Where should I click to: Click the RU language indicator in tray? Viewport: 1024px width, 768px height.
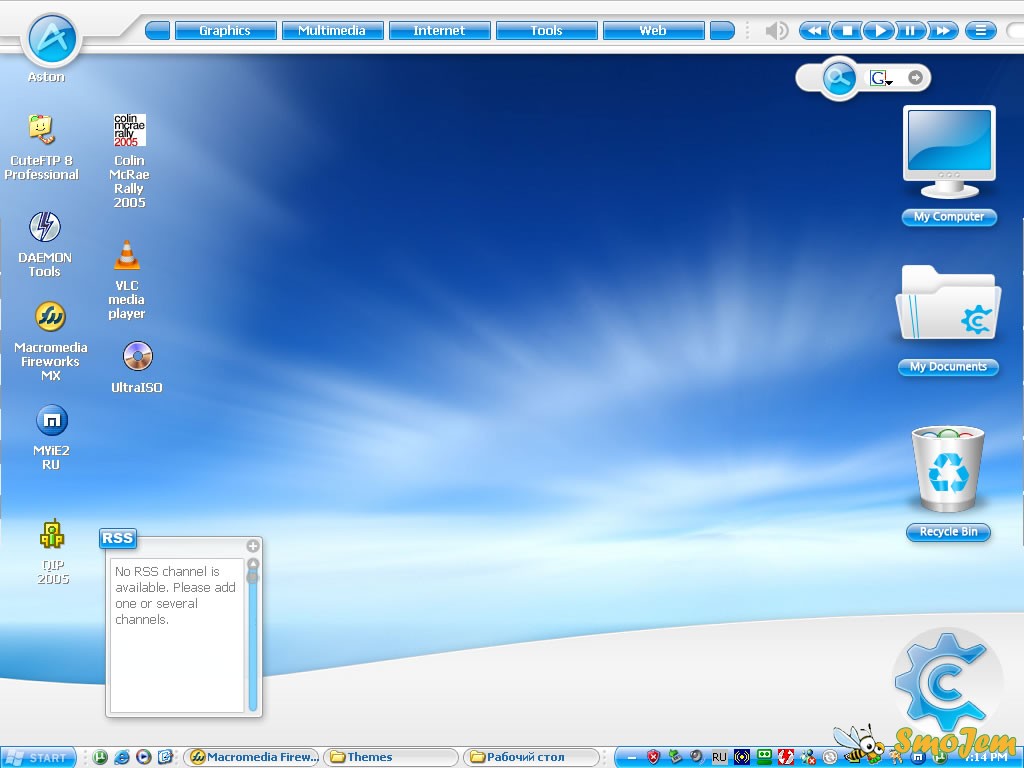click(719, 758)
